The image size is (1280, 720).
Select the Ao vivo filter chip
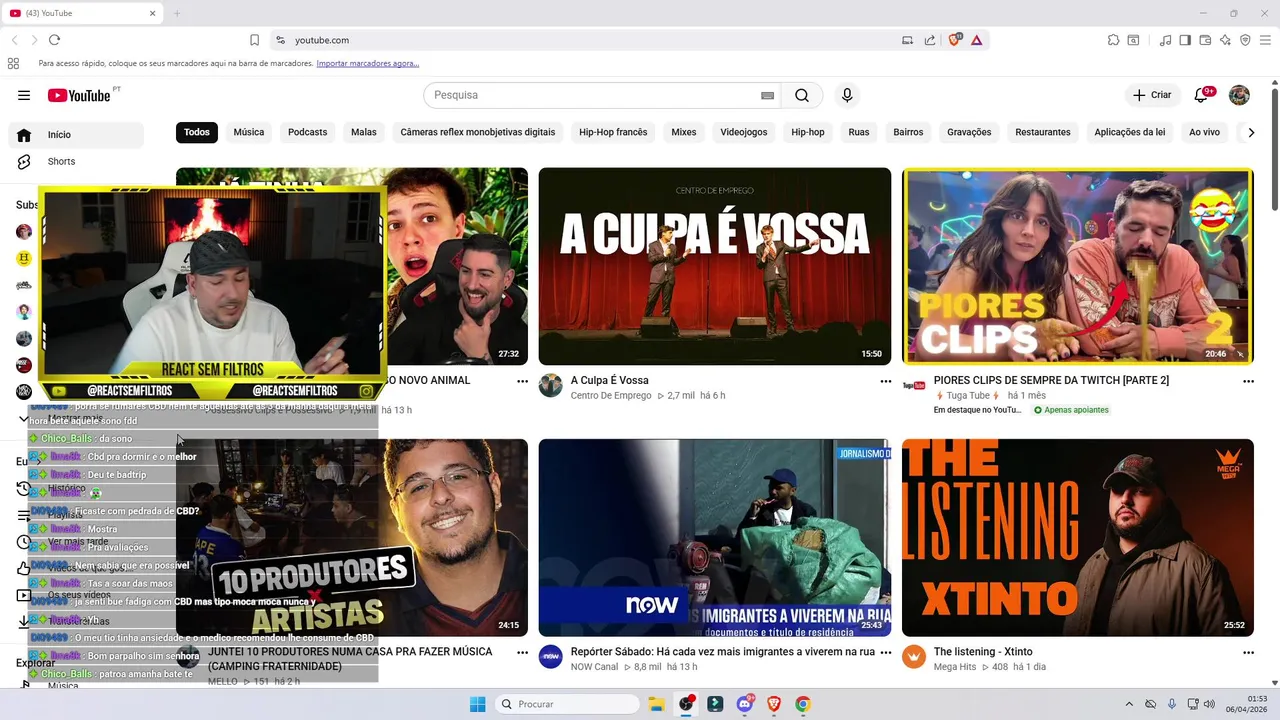[x=1204, y=132]
